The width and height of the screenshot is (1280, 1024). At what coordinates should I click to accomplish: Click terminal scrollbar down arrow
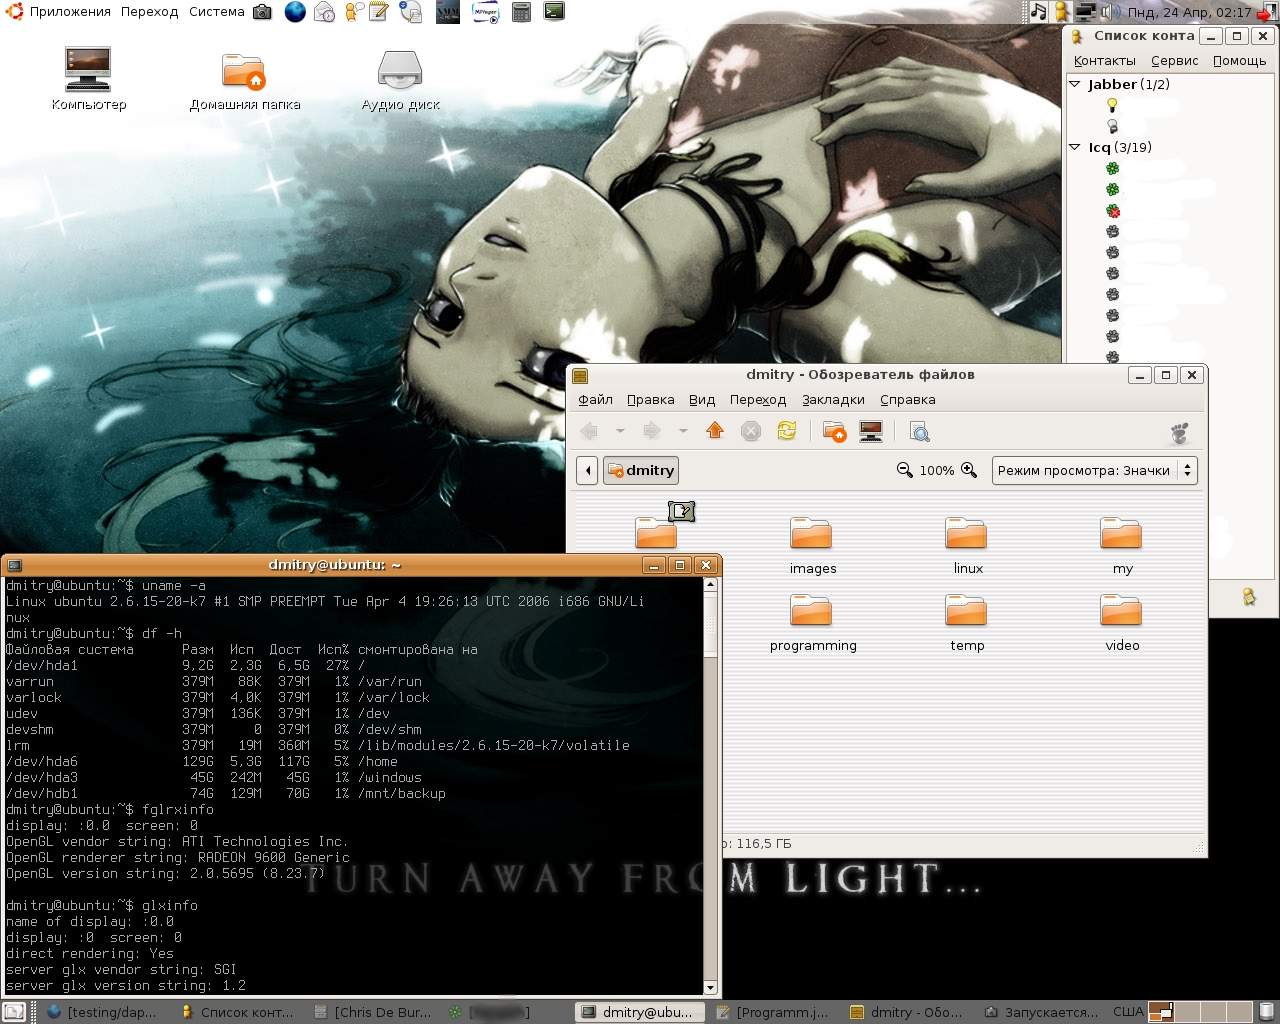pos(711,987)
